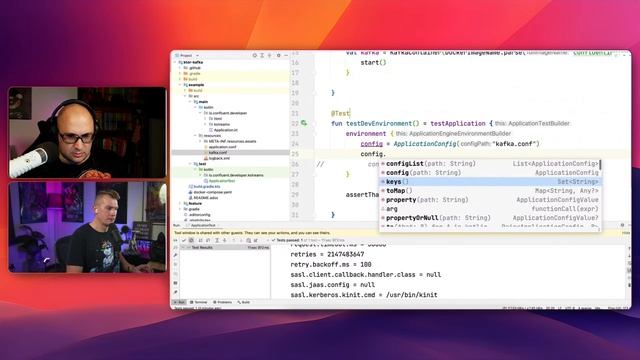The image size is (640, 360).
Task: Open logback.xml file
Action: point(216,158)
